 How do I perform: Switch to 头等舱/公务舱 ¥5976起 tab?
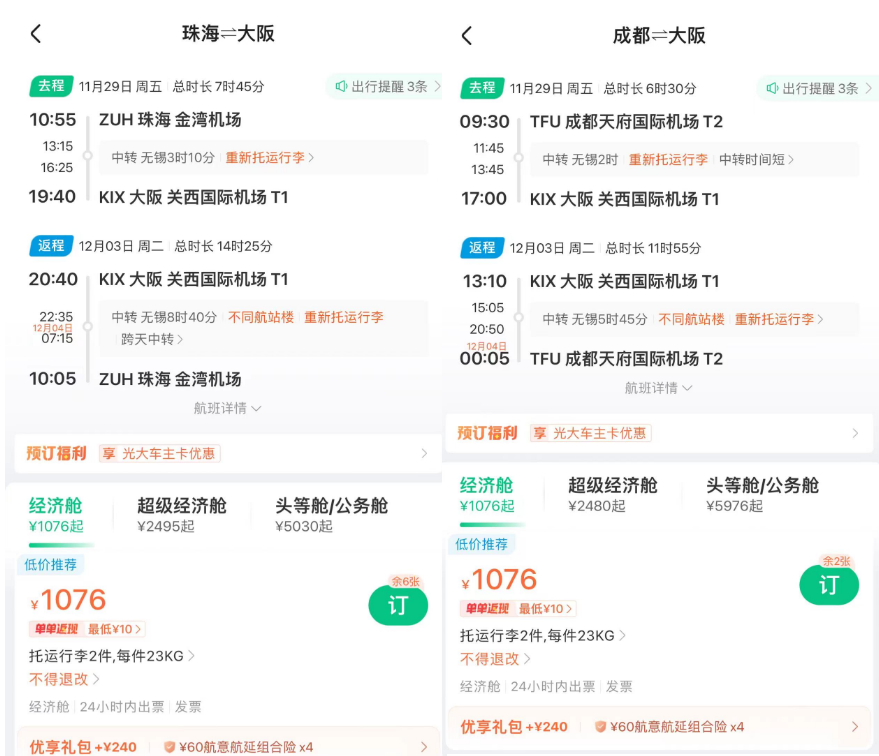pos(762,495)
